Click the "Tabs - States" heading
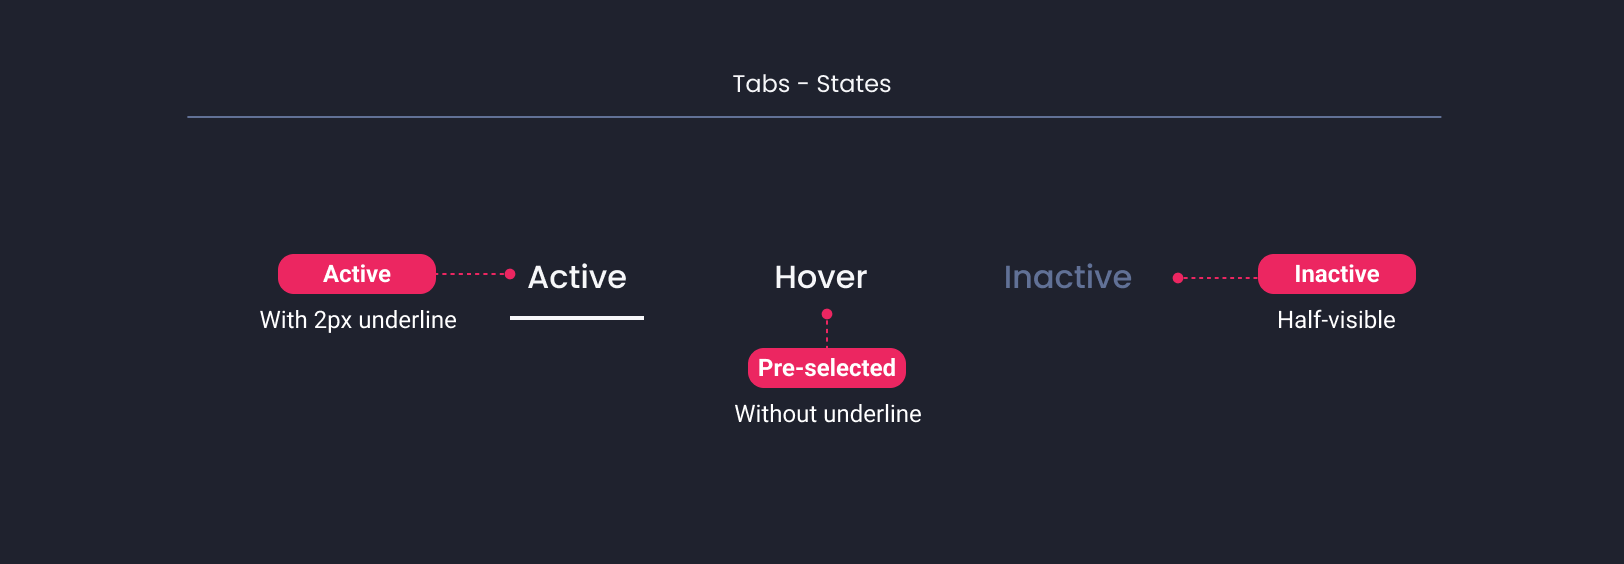 [812, 84]
